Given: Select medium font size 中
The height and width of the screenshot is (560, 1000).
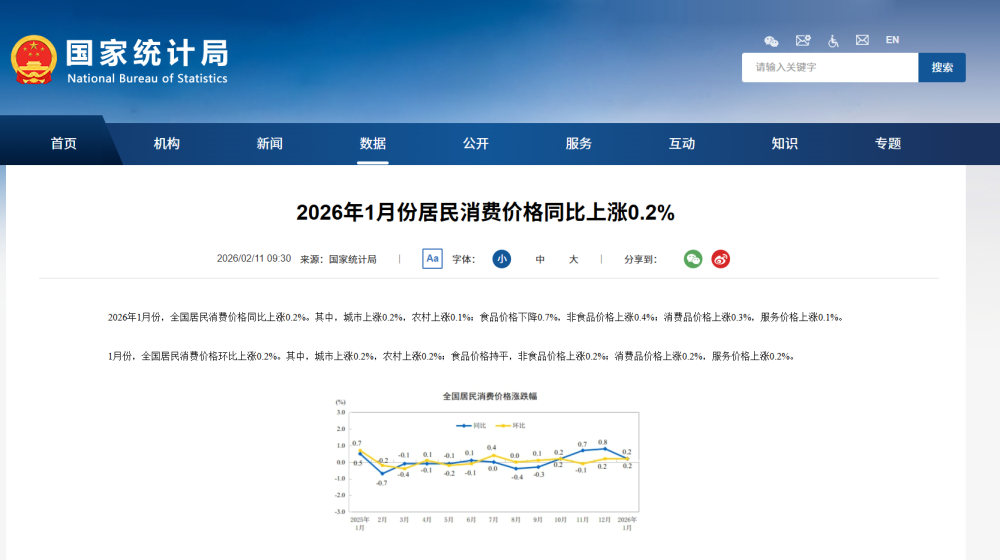Looking at the screenshot, I should [540, 259].
